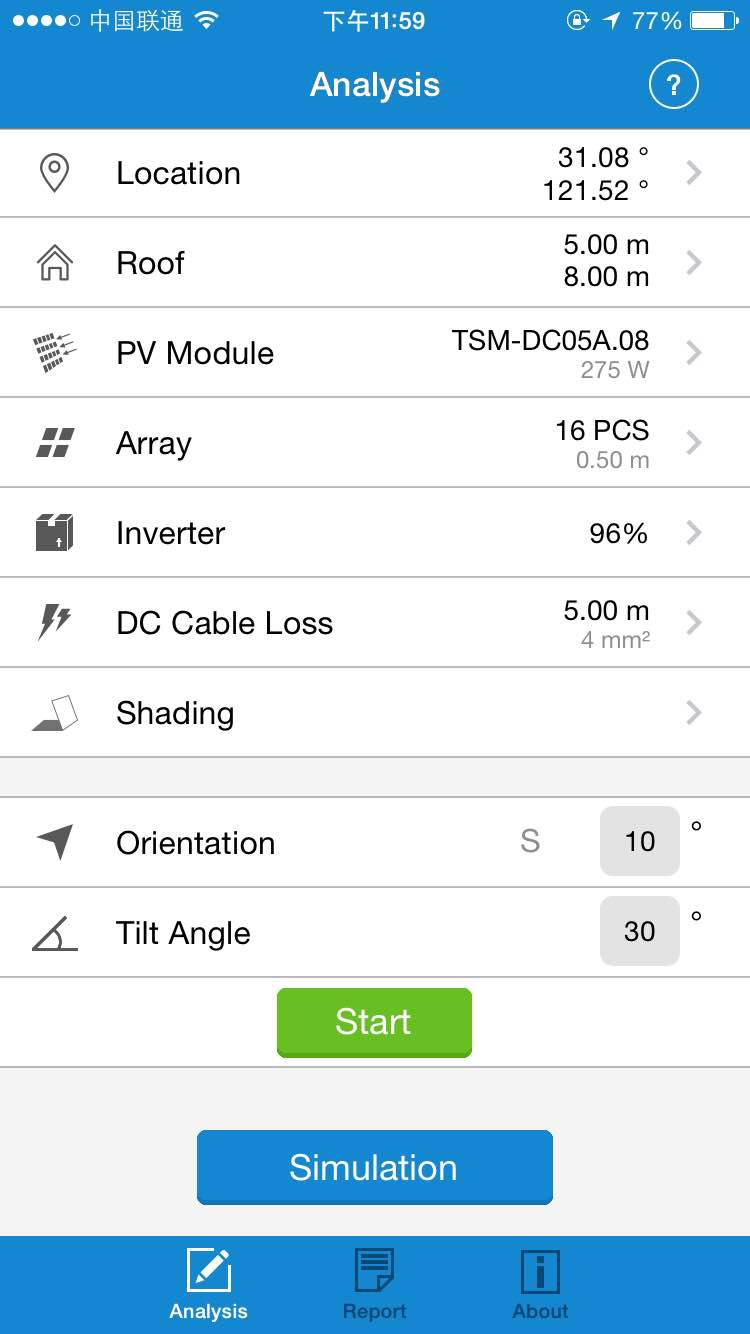Tap the PV Module solar panel icon

54,353
